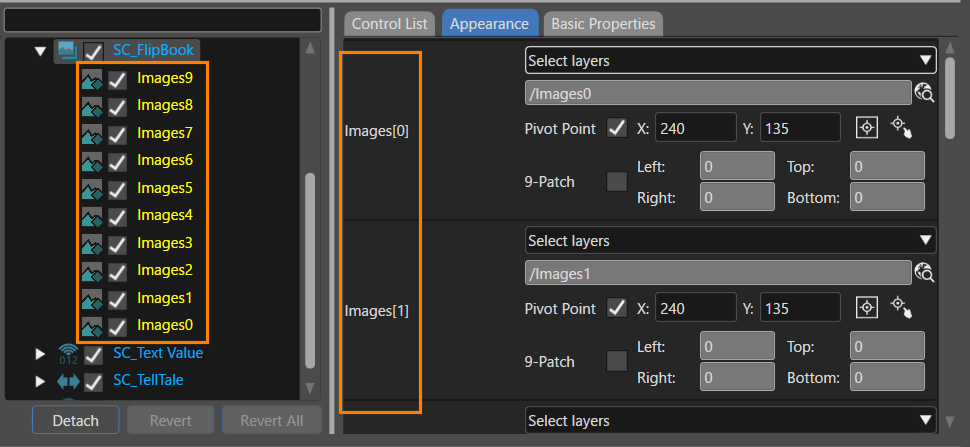Click the browse icon beside the /Images0 path

924,93
